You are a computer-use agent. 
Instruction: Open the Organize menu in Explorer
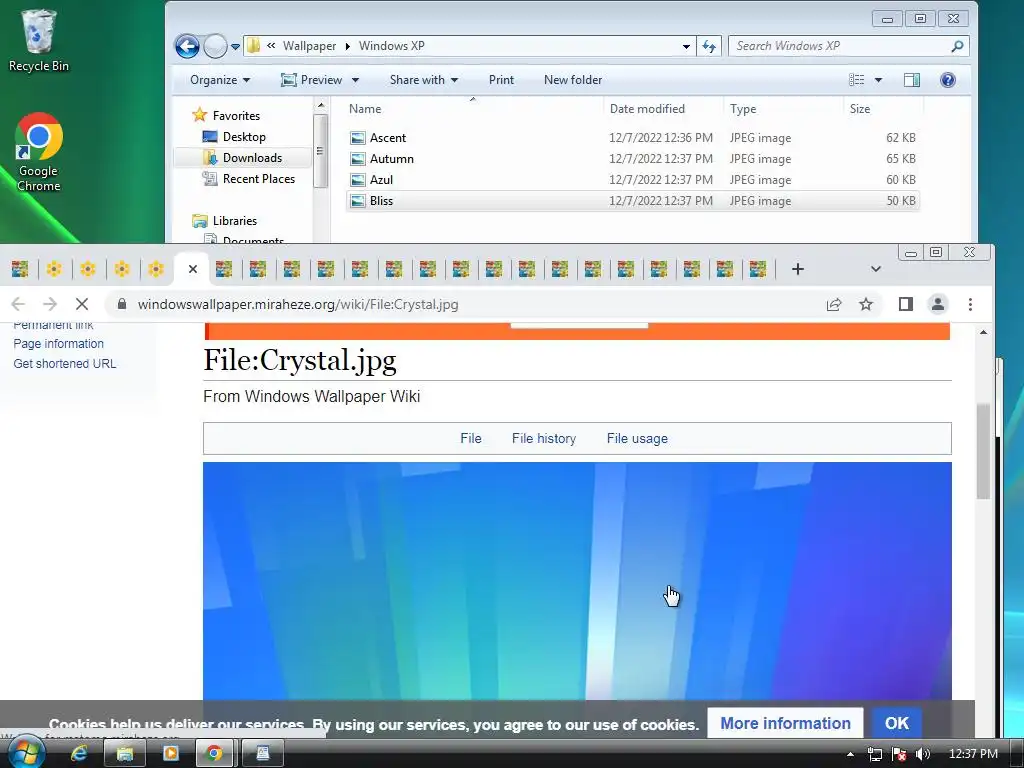[219, 80]
